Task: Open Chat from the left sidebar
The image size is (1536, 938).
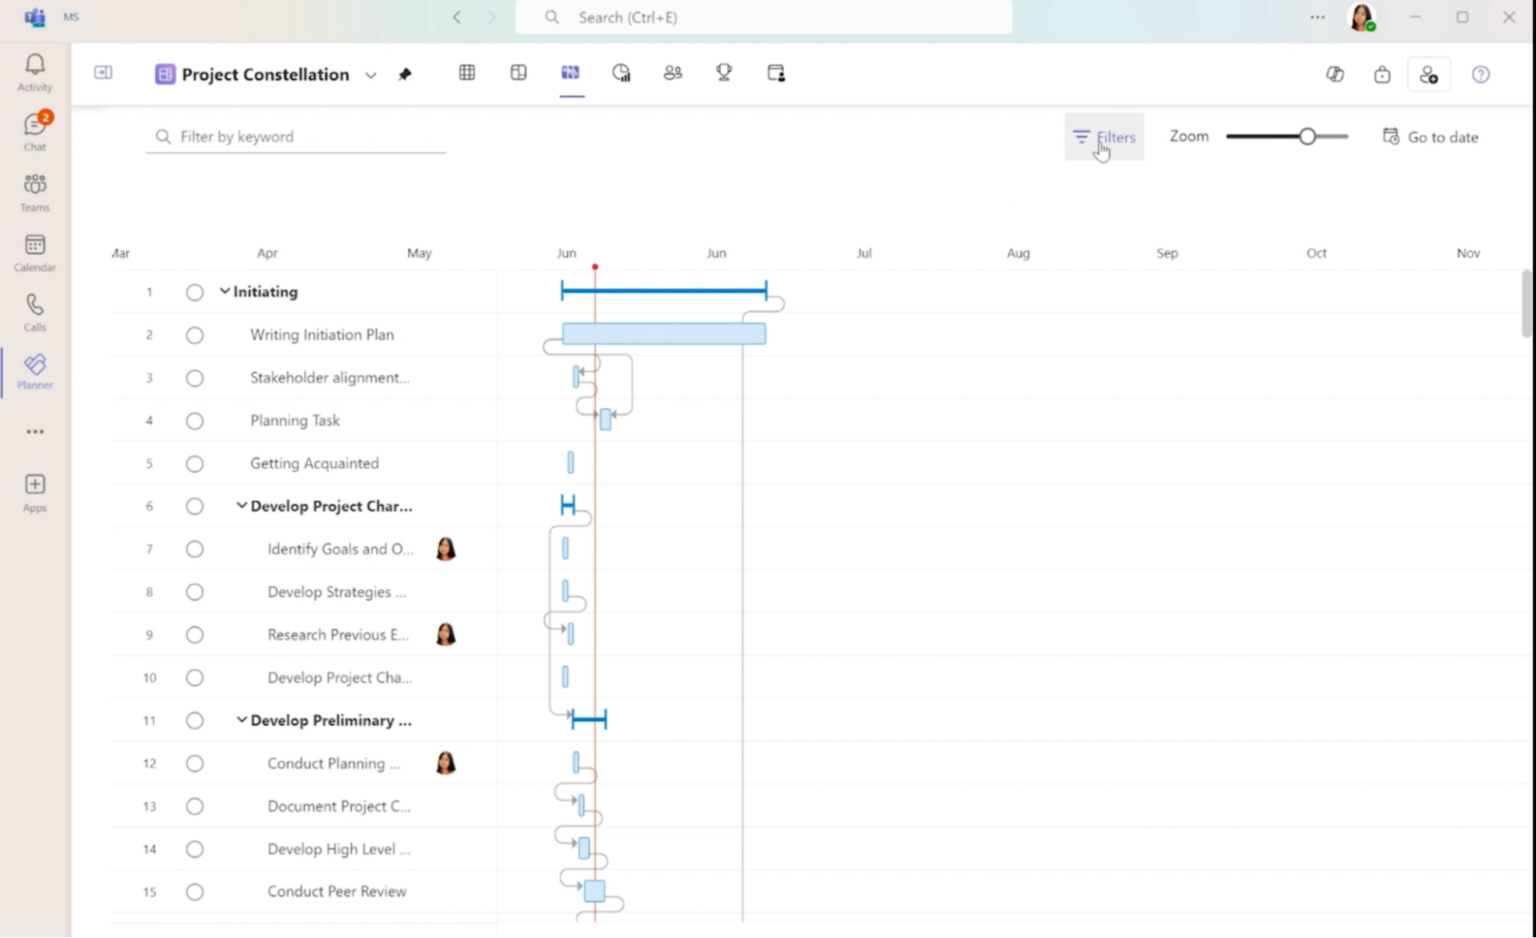Action: pyautogui.click(x=34, y=128)
